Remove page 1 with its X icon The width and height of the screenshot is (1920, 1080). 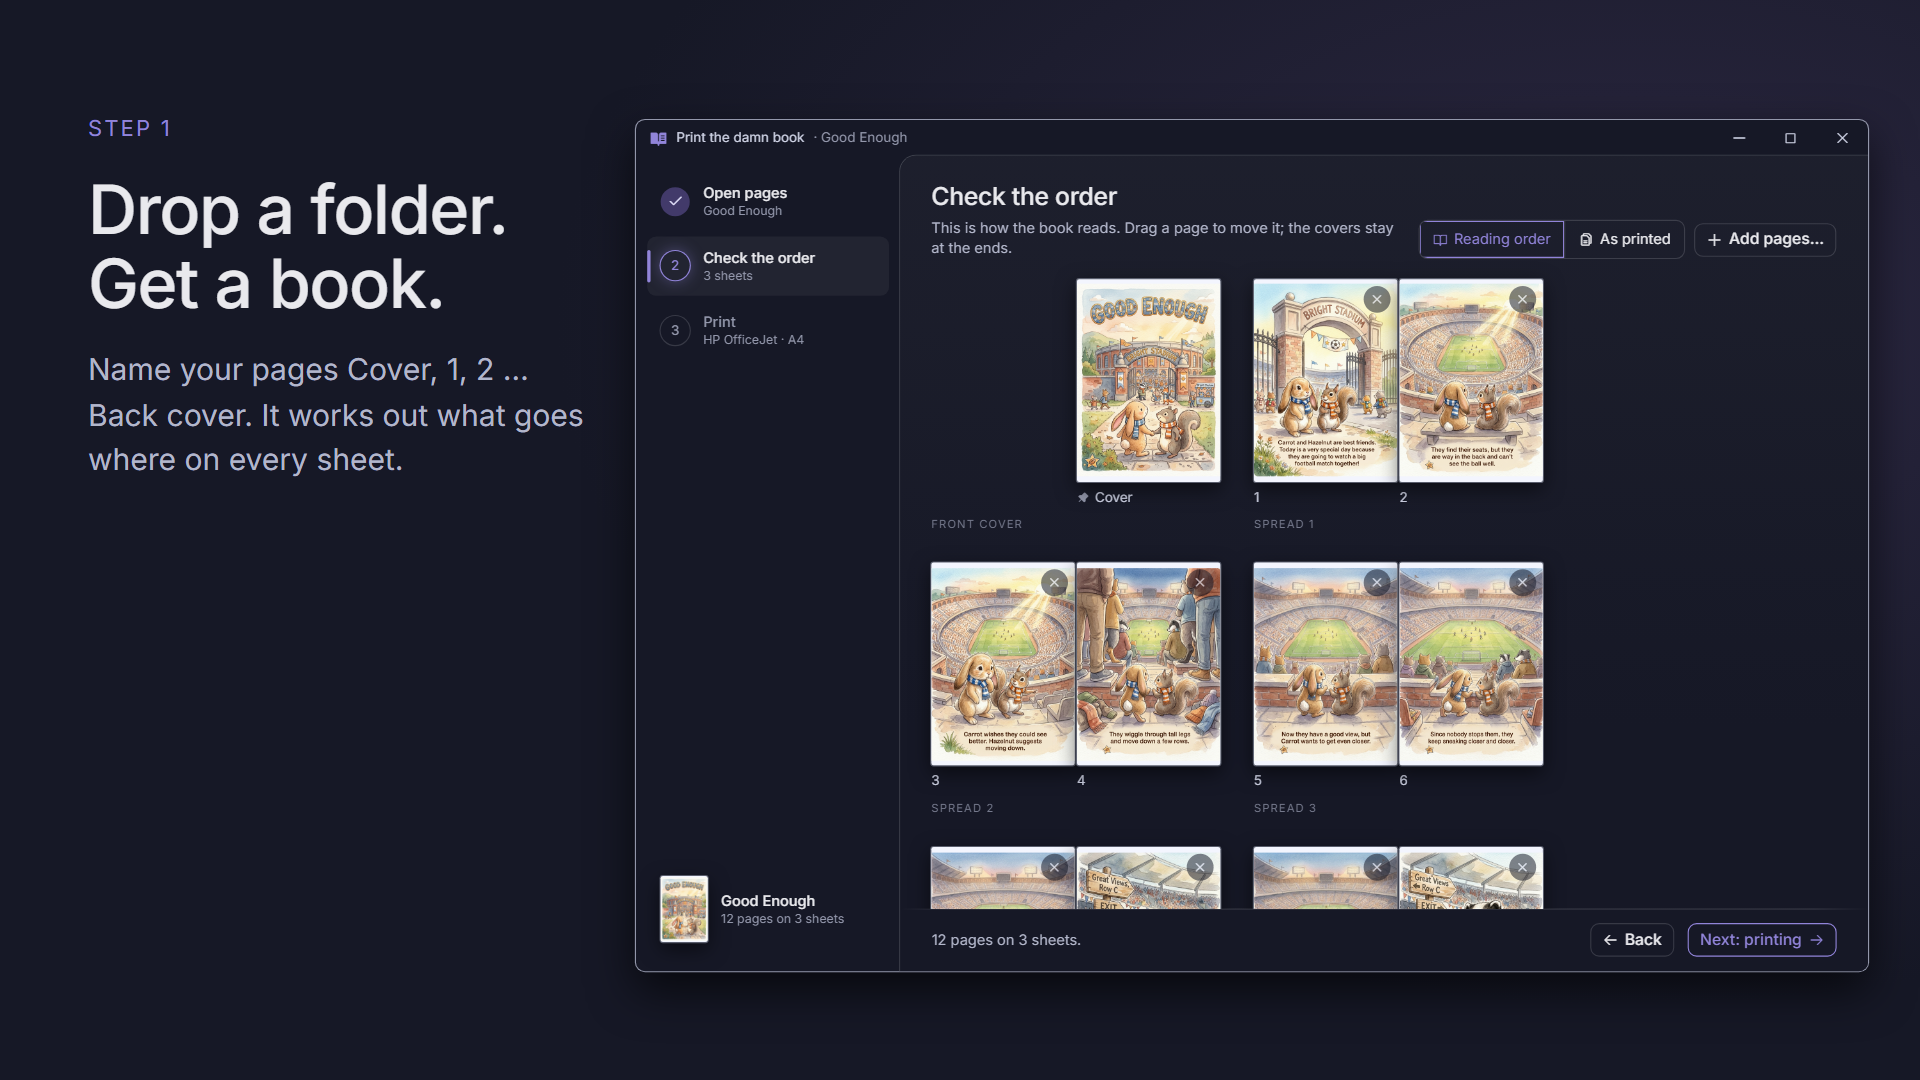[1377, 299]
